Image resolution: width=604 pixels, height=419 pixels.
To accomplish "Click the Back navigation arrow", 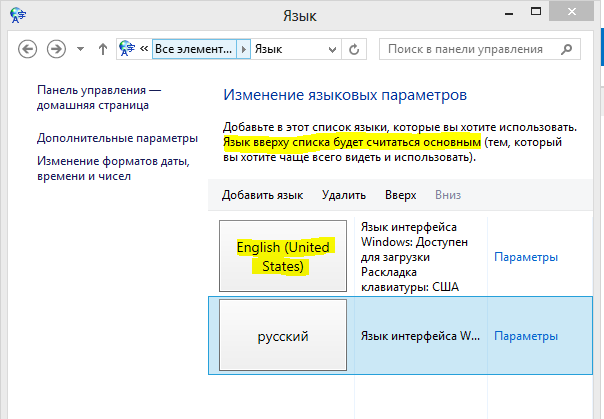I will [x=27, y=49].
